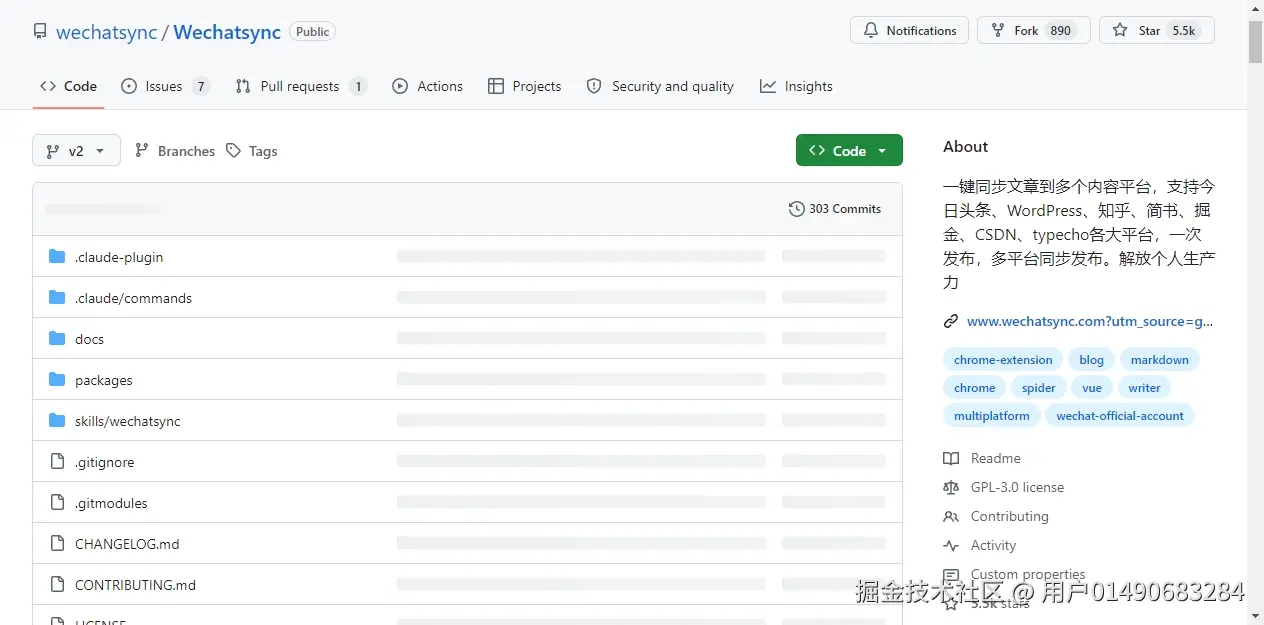Open the skills/wechatsync folder
This screenshot has height=625, width=1264.
[x=128, y=421]
